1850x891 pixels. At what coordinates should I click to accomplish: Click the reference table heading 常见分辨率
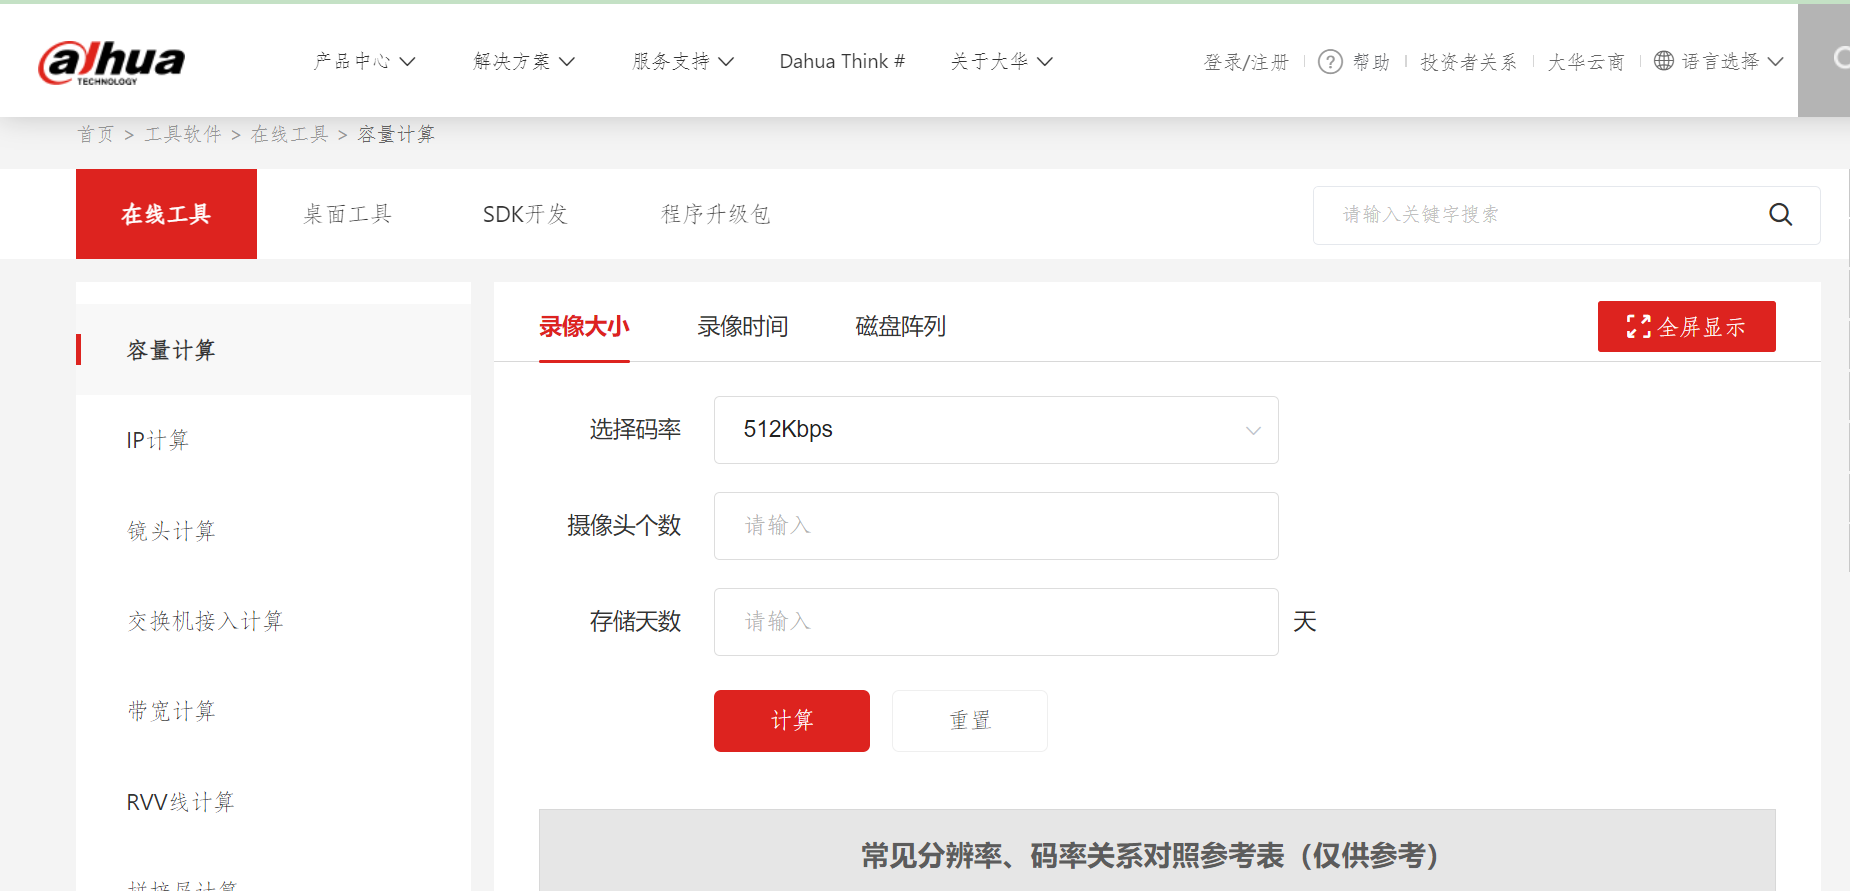(x=1150, y=855)
